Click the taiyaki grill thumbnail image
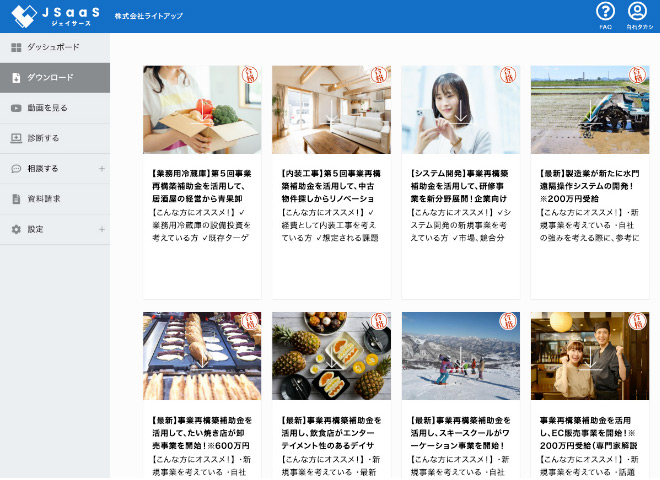The image size is (660, 480). (202, 356)
